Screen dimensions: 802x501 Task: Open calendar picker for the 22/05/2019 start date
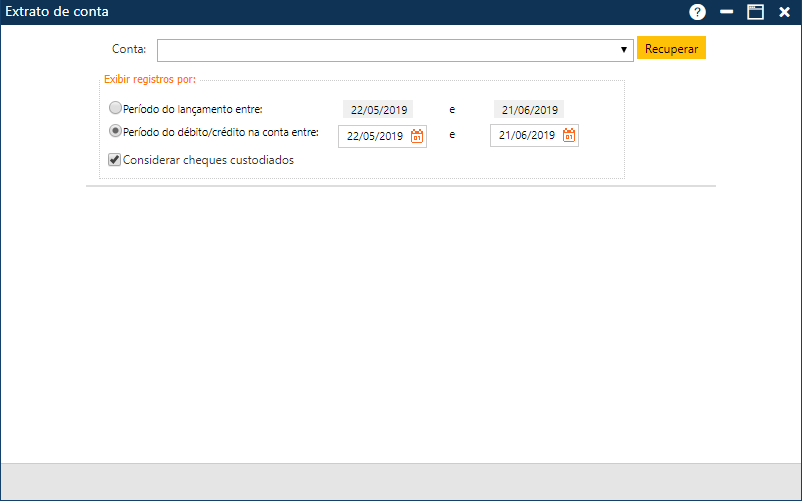click(417, 136)
